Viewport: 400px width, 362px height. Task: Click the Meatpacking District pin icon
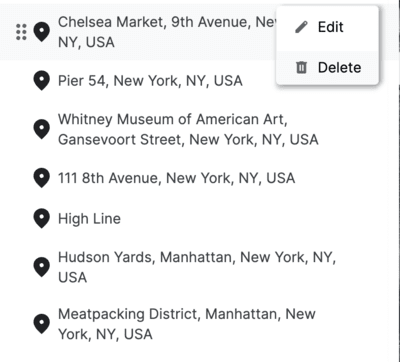[42, 324]
